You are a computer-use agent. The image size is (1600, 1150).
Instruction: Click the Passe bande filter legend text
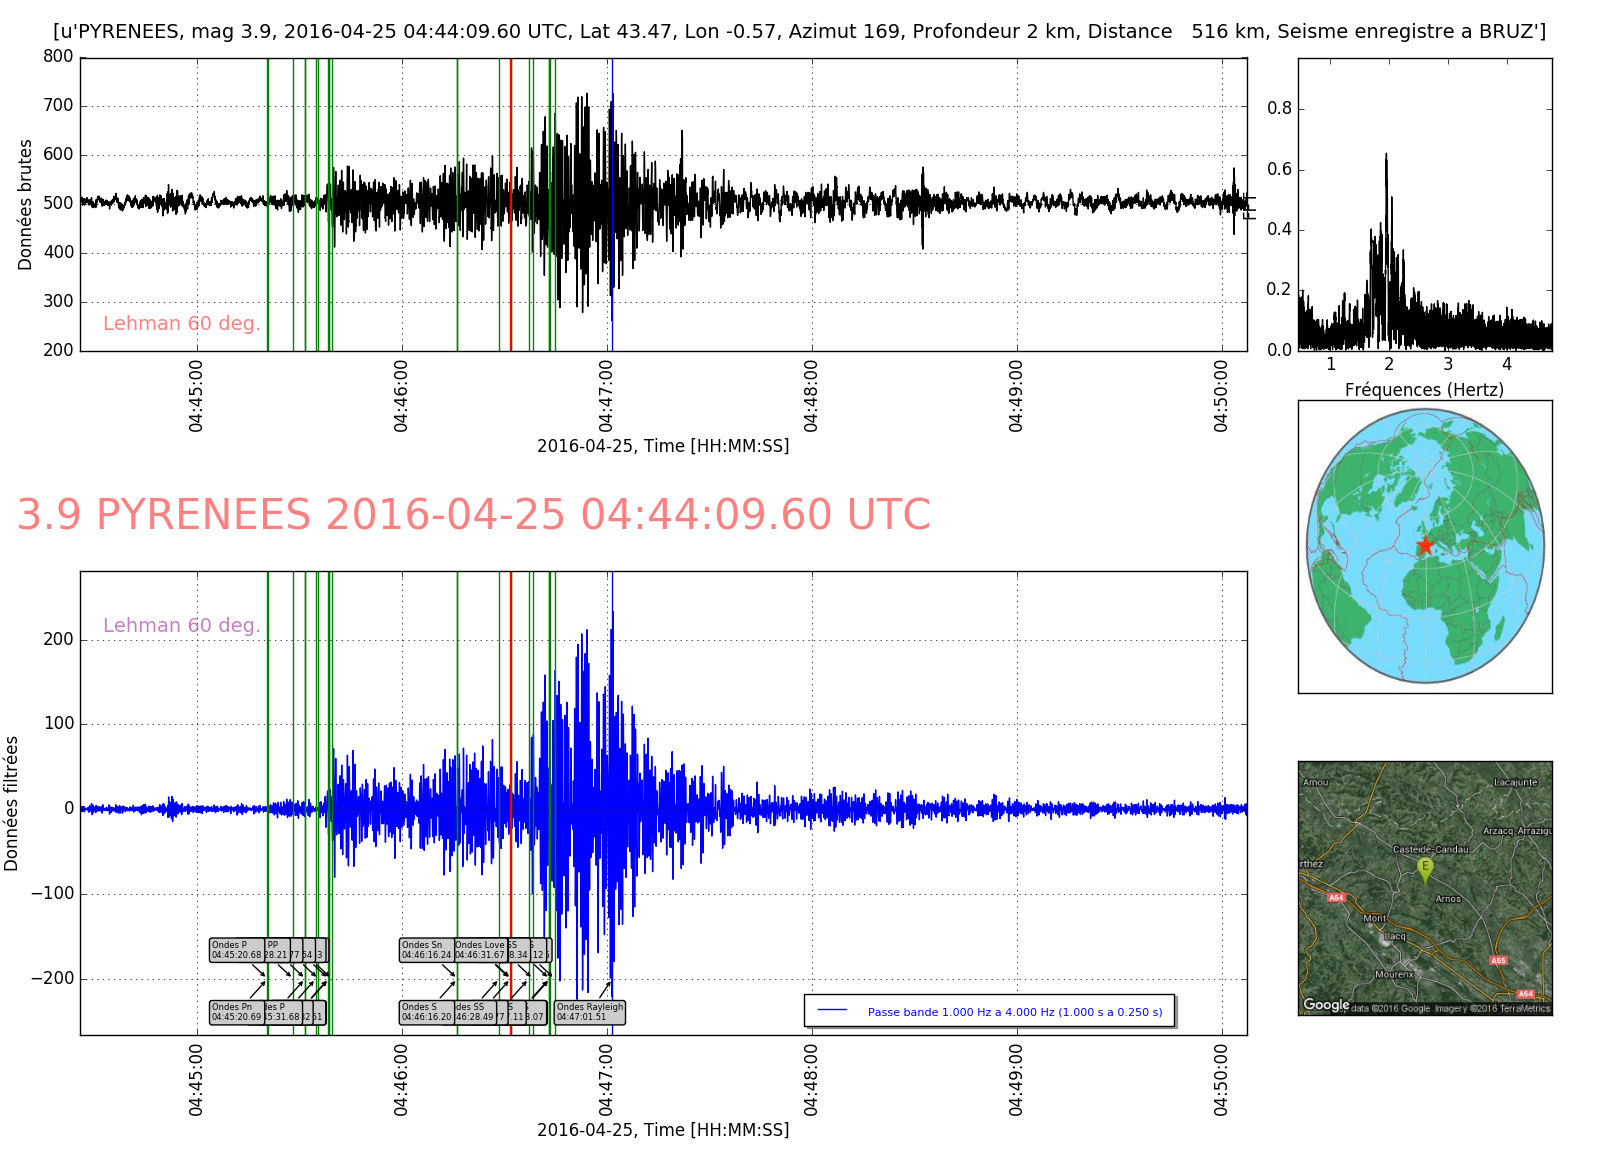(1014, 1012)
